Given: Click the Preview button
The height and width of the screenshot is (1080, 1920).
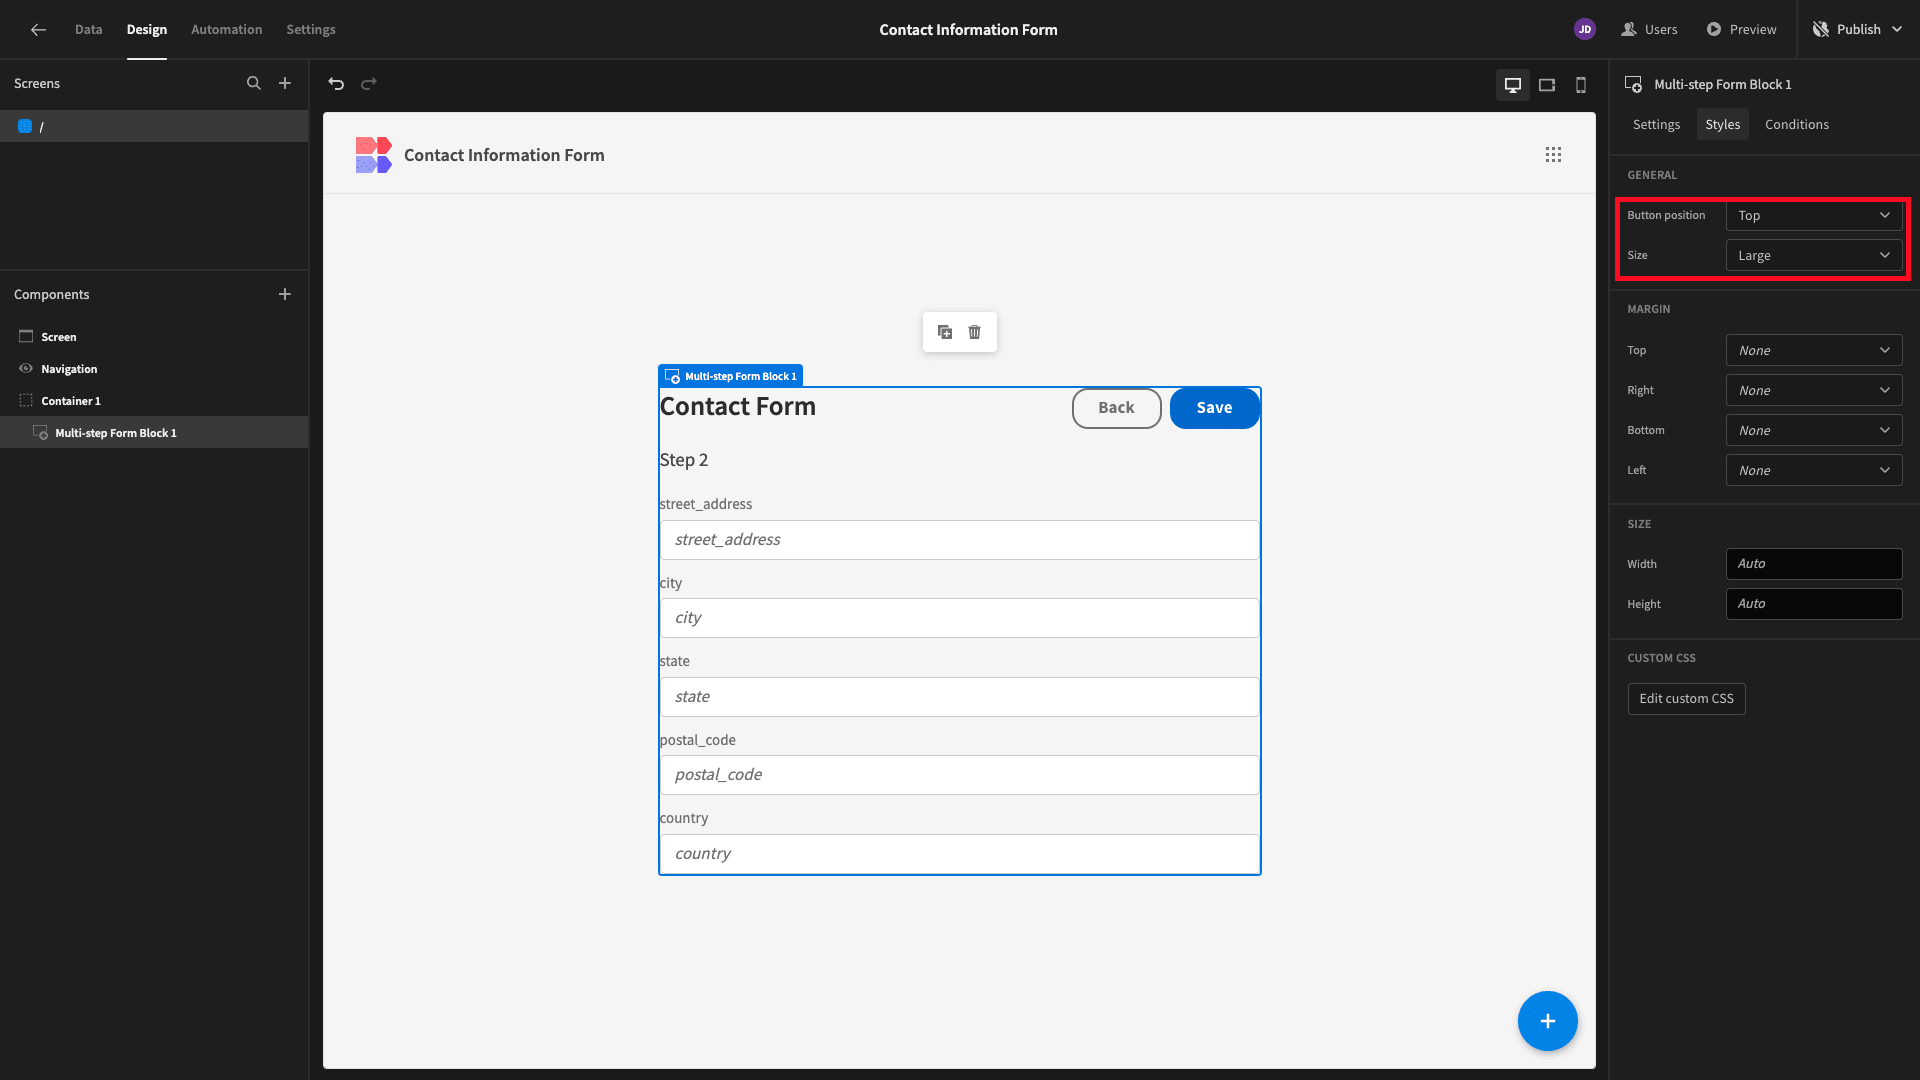Looking at the screenshot, I should 1742,30.
